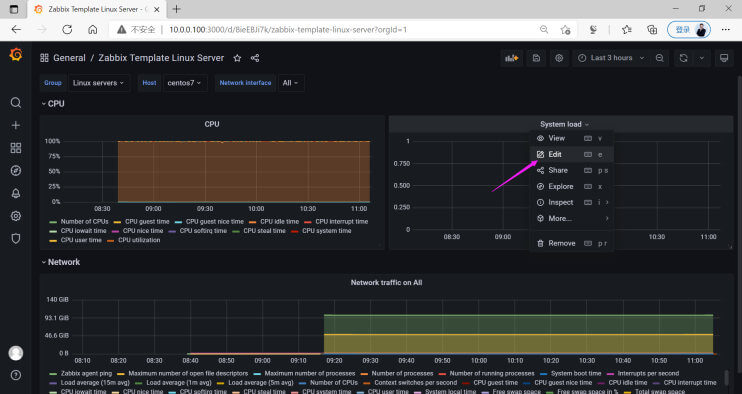Open the Create plus icon in the sidebar
This screenshot has width=742, height=394.
pyautogui.click(x=16, y=125)
